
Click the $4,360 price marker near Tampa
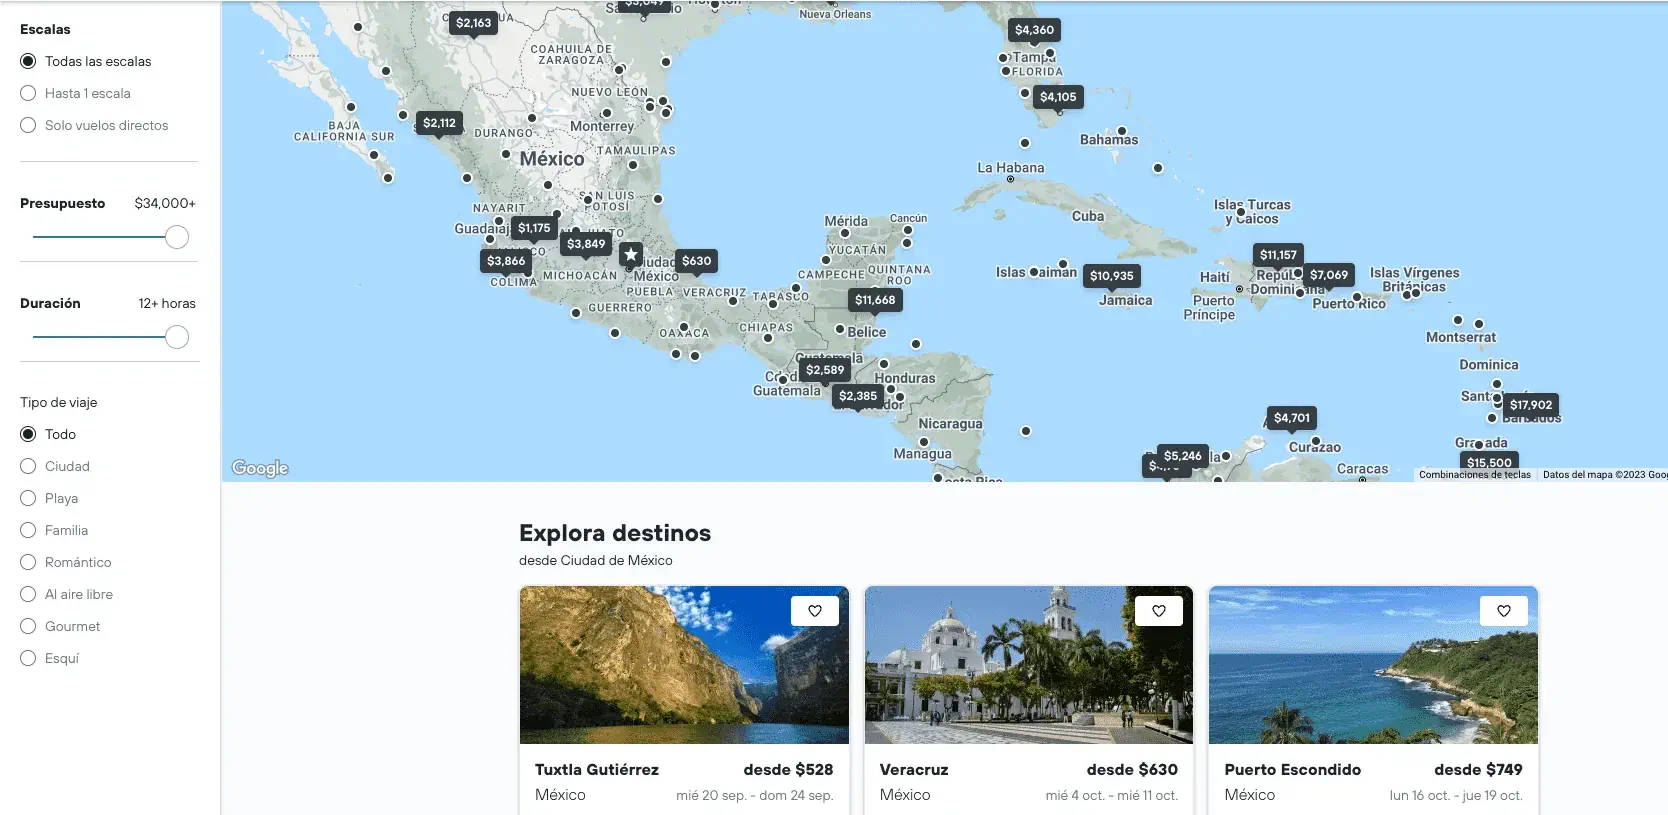(1034, 30)
